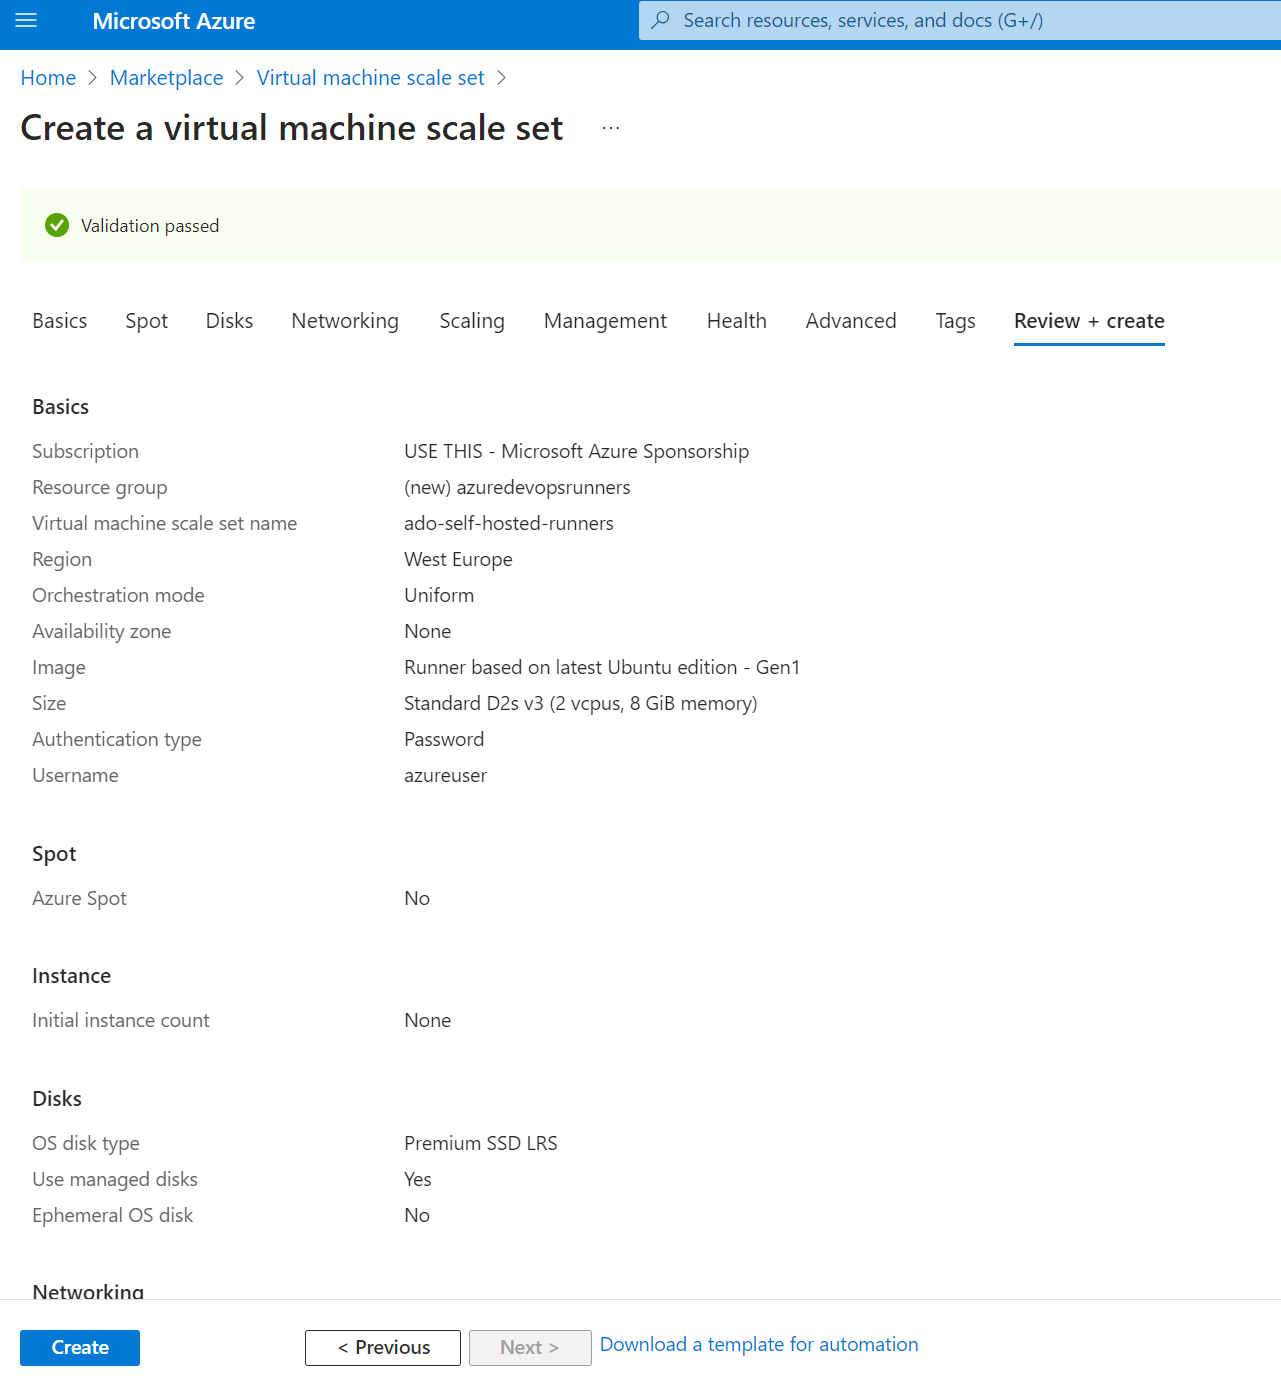Switch to the Basics tab
The height and width of the screenshot is (1376, 1281).
point(60,321)
